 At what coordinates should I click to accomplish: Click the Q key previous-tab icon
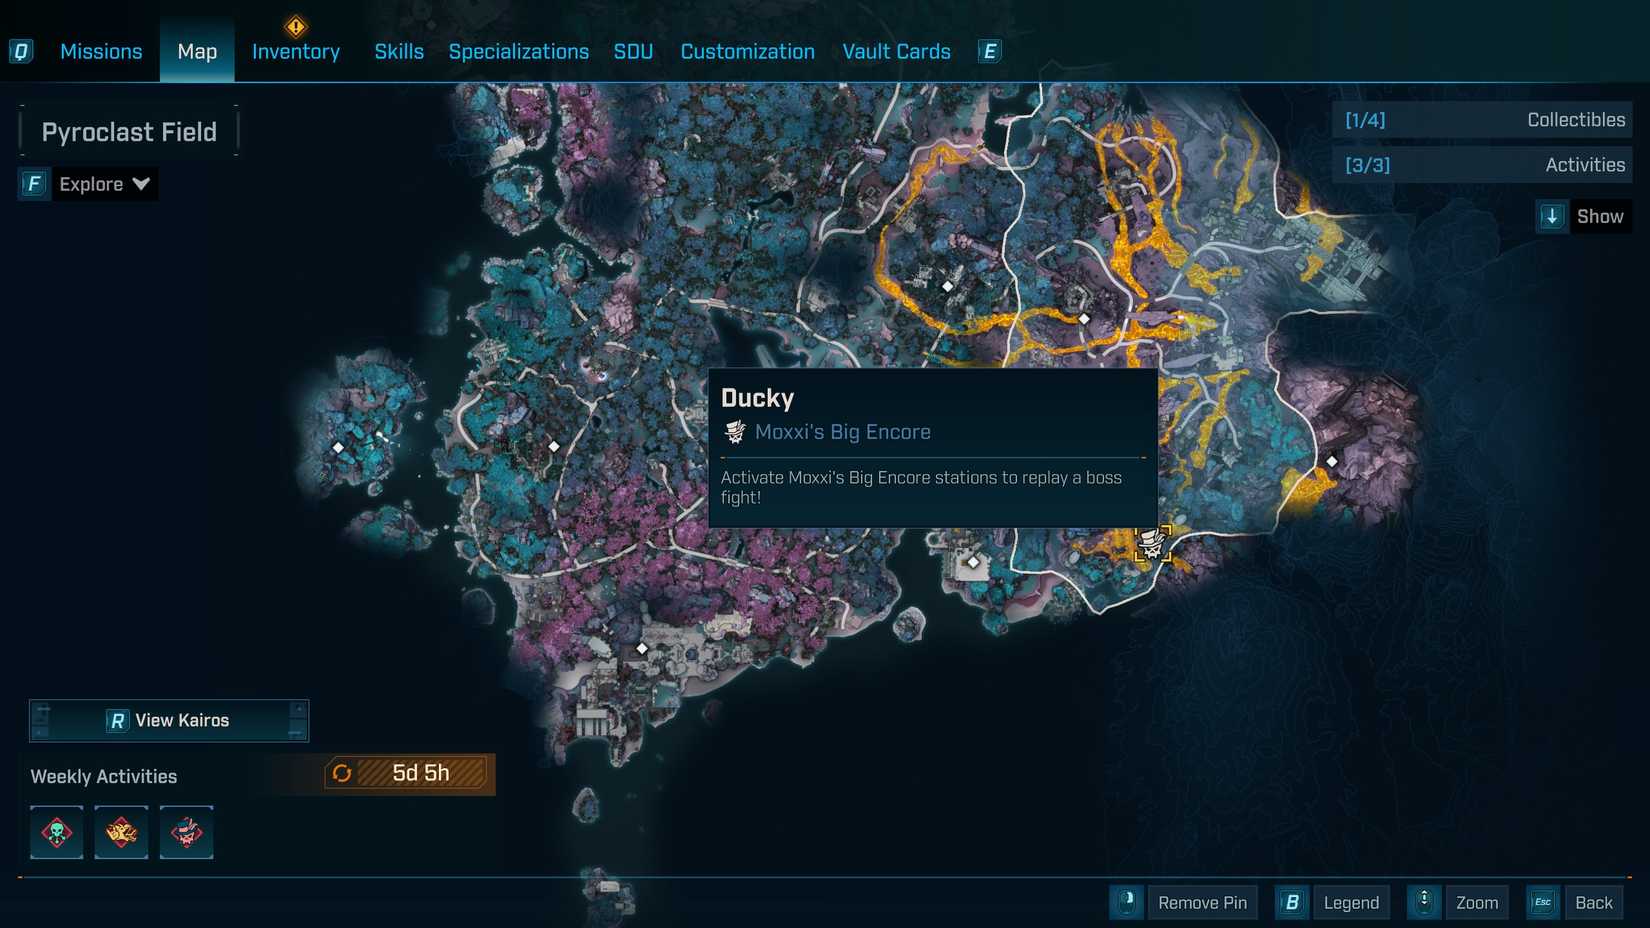click(x=21, y=51)
